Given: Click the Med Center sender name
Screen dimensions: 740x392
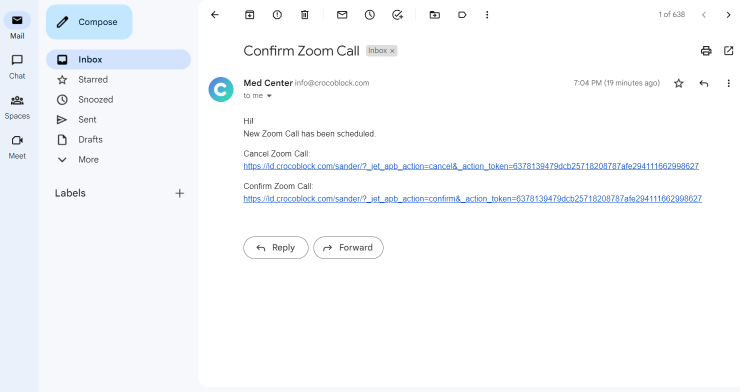Looking at the screenshot, I should 268,83.
